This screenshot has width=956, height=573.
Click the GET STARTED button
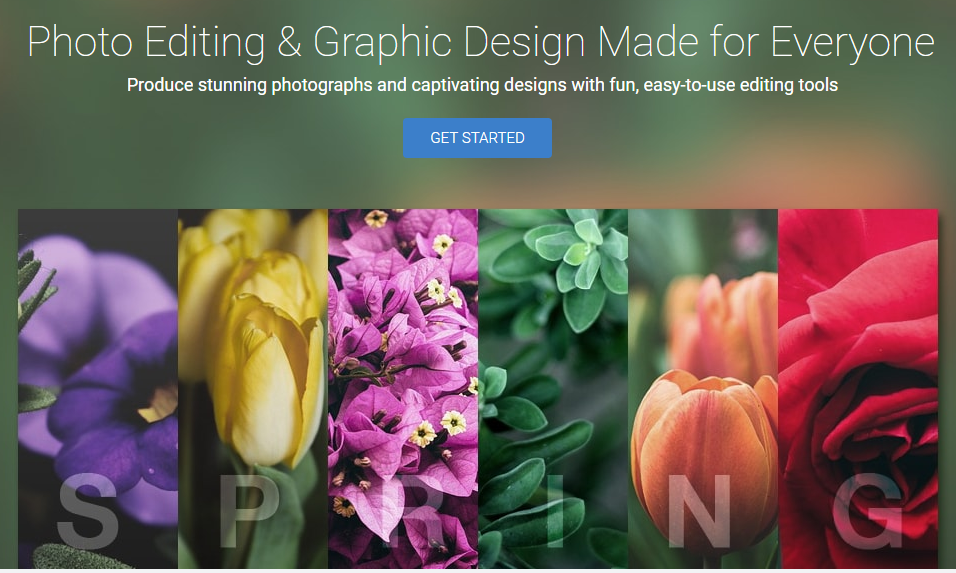(x=477, y=138)
